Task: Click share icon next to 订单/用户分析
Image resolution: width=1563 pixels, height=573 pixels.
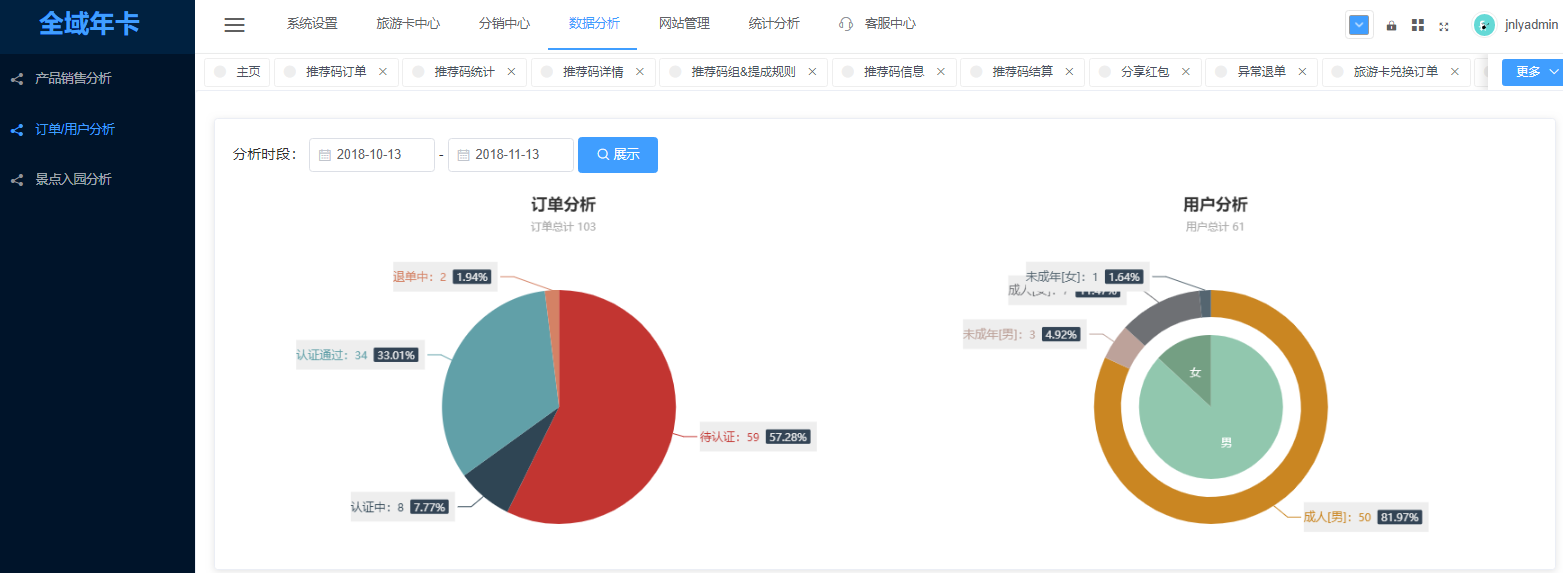Action: pyautogui.click(x=16, y=129)
